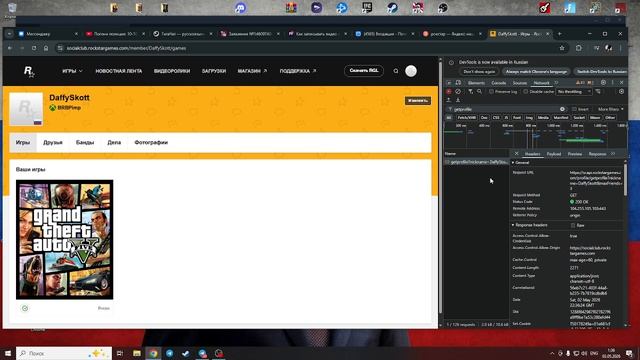The width and height of the screenshot is (640, 360).
Task: Switch to the Payload tab
Action: (x=553, y=154)
